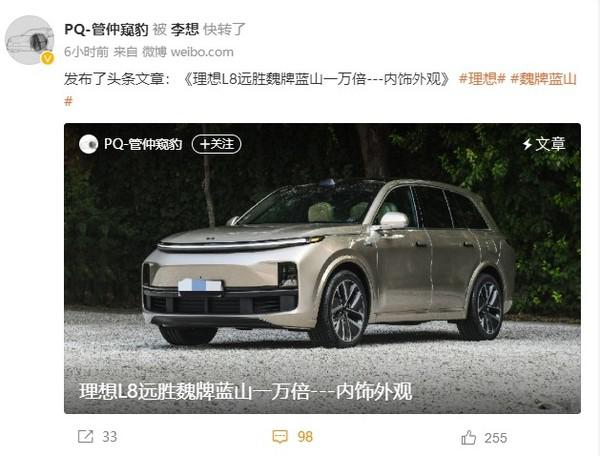This screenshot has width=600, height=456.
Task: Follow author with +关注 button
Action: point(216,144)
